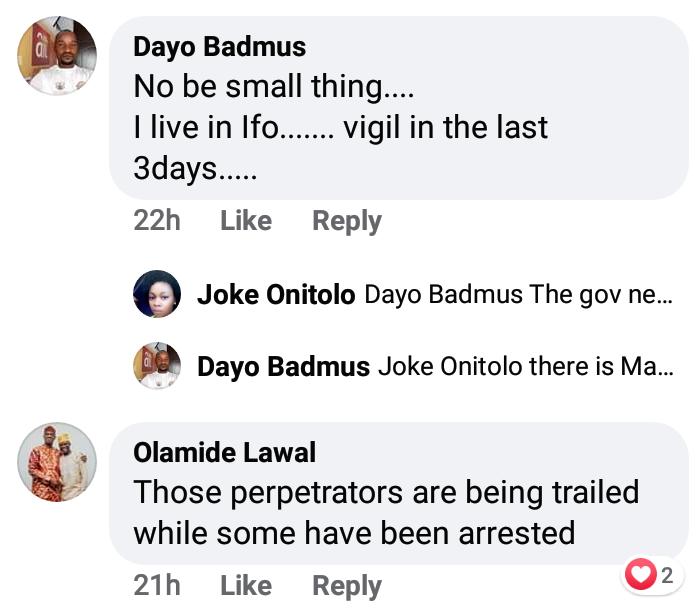Viewport: 698px width, 608px height.
Task: Reply to Olamide Lawal's comment
Action: coord(347,585)
